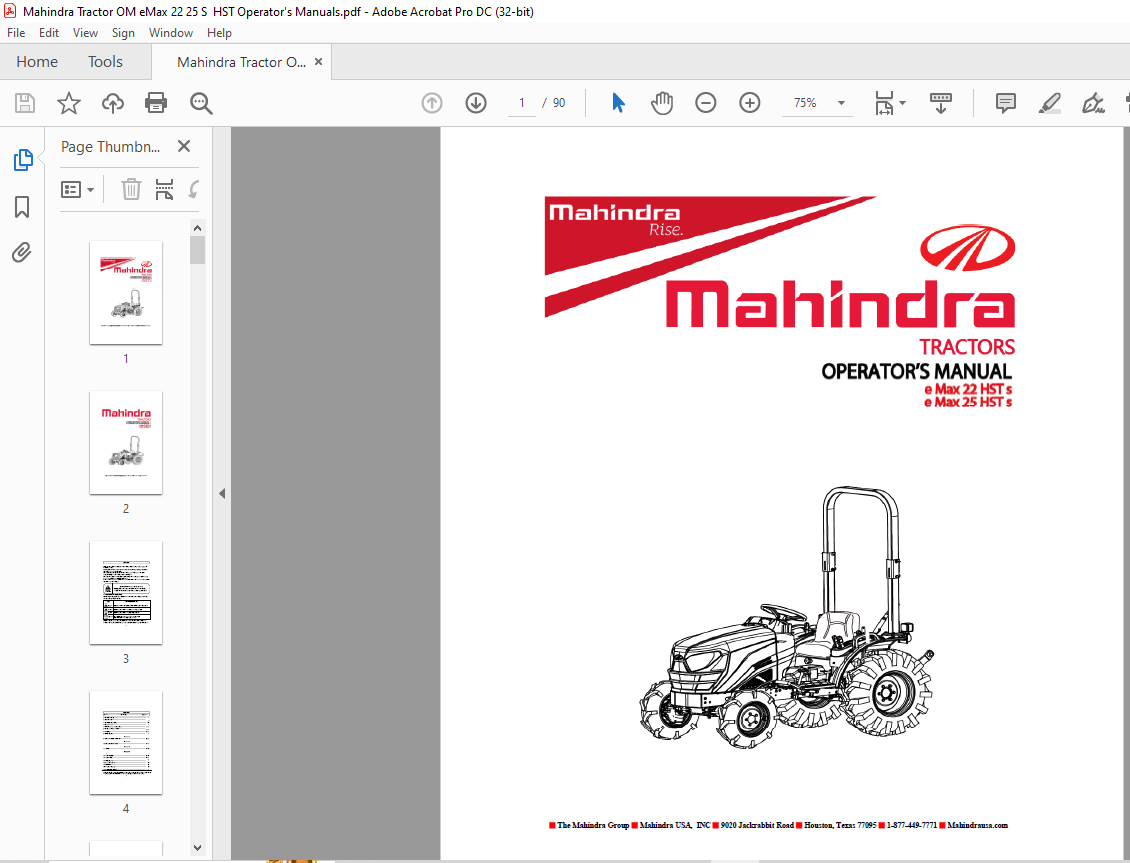Image resolution: width=1130 pixels, height=863 pixels.
Task: Delete selected page trash icon
Action: point(131,189)
